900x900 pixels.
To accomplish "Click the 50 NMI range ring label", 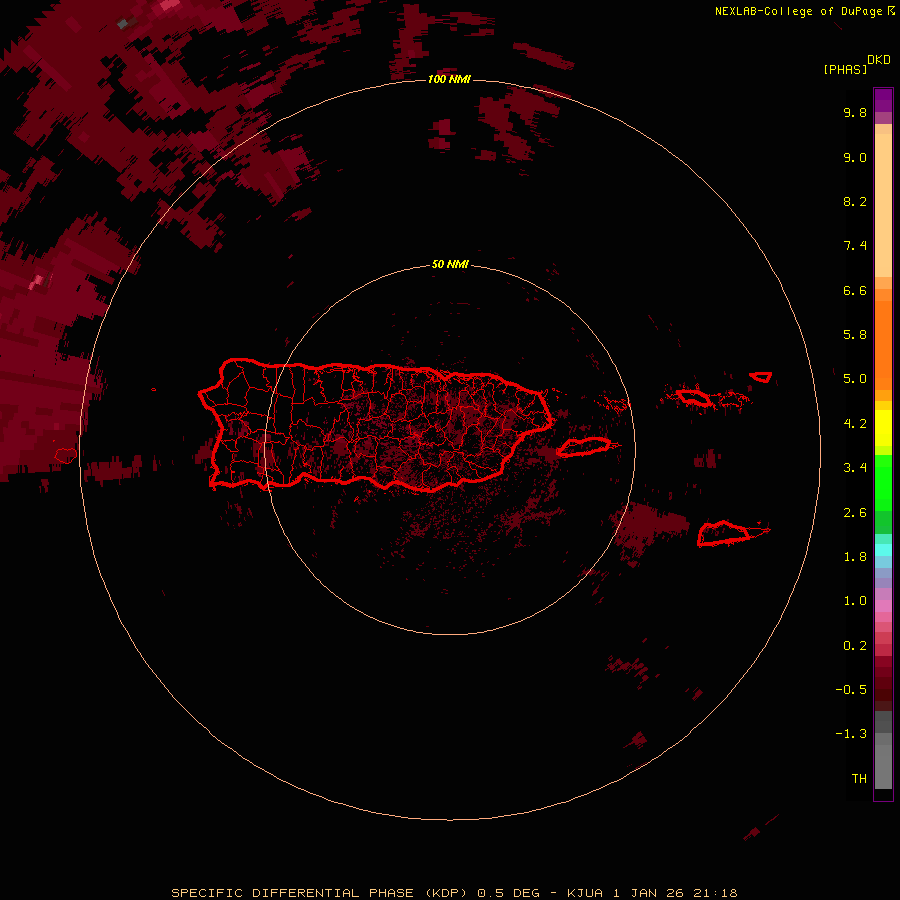I will (450, 264).
